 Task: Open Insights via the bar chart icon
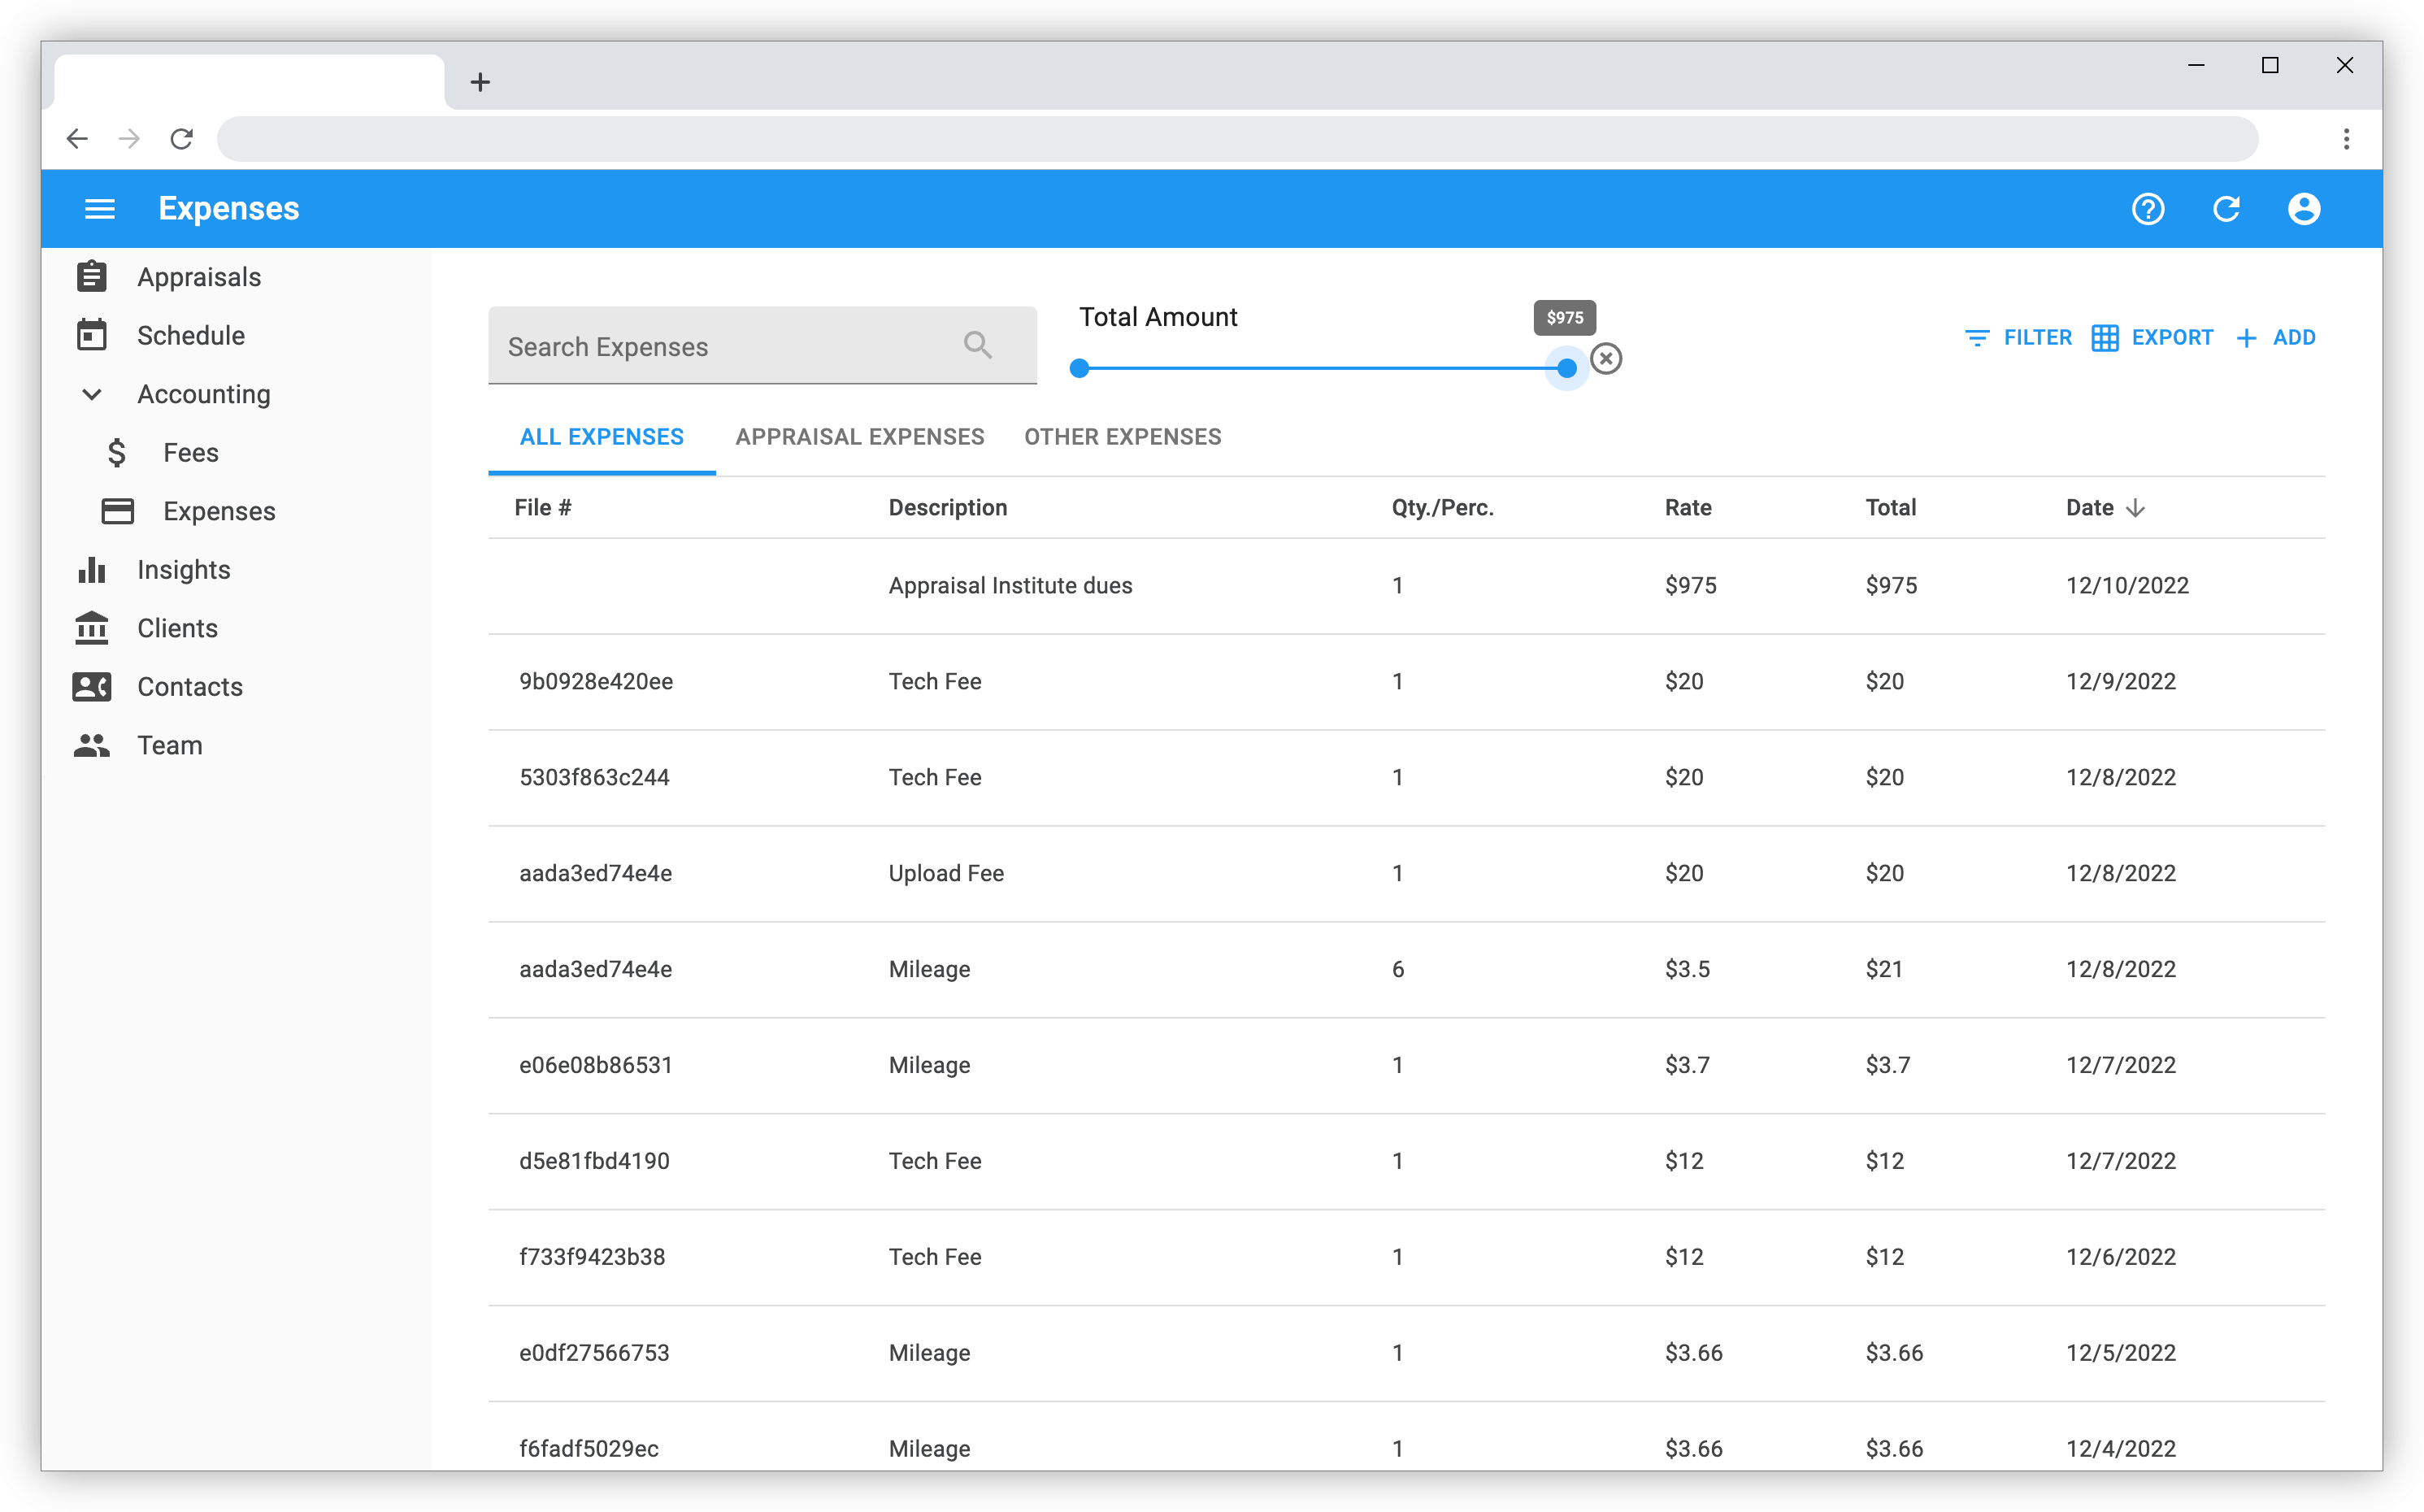(x=92, y=569)
